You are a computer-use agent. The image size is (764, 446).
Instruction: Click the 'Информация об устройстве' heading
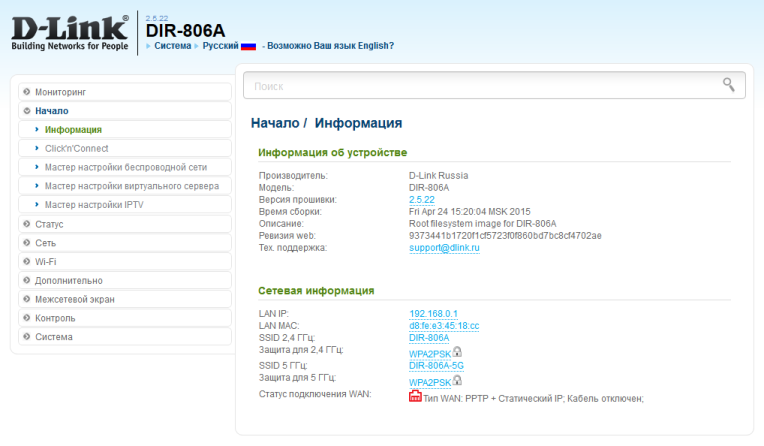(x=332, y=153)
